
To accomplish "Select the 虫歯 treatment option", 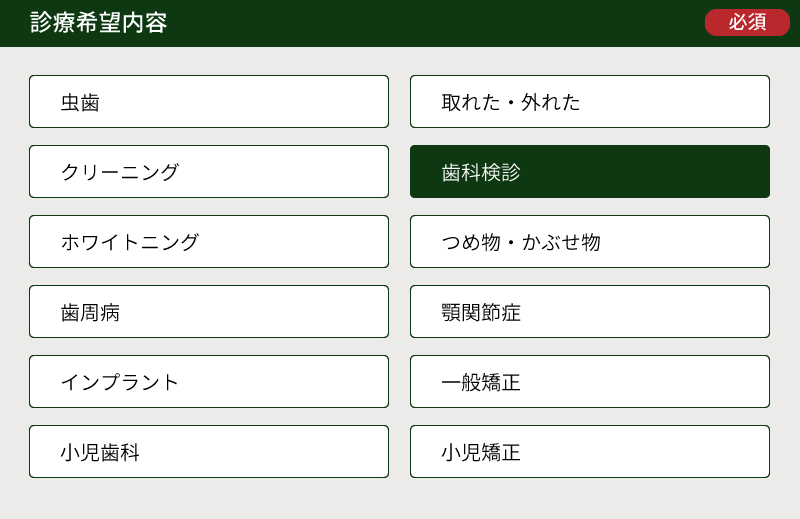I will pyautogui.click(x=208, y=102).
